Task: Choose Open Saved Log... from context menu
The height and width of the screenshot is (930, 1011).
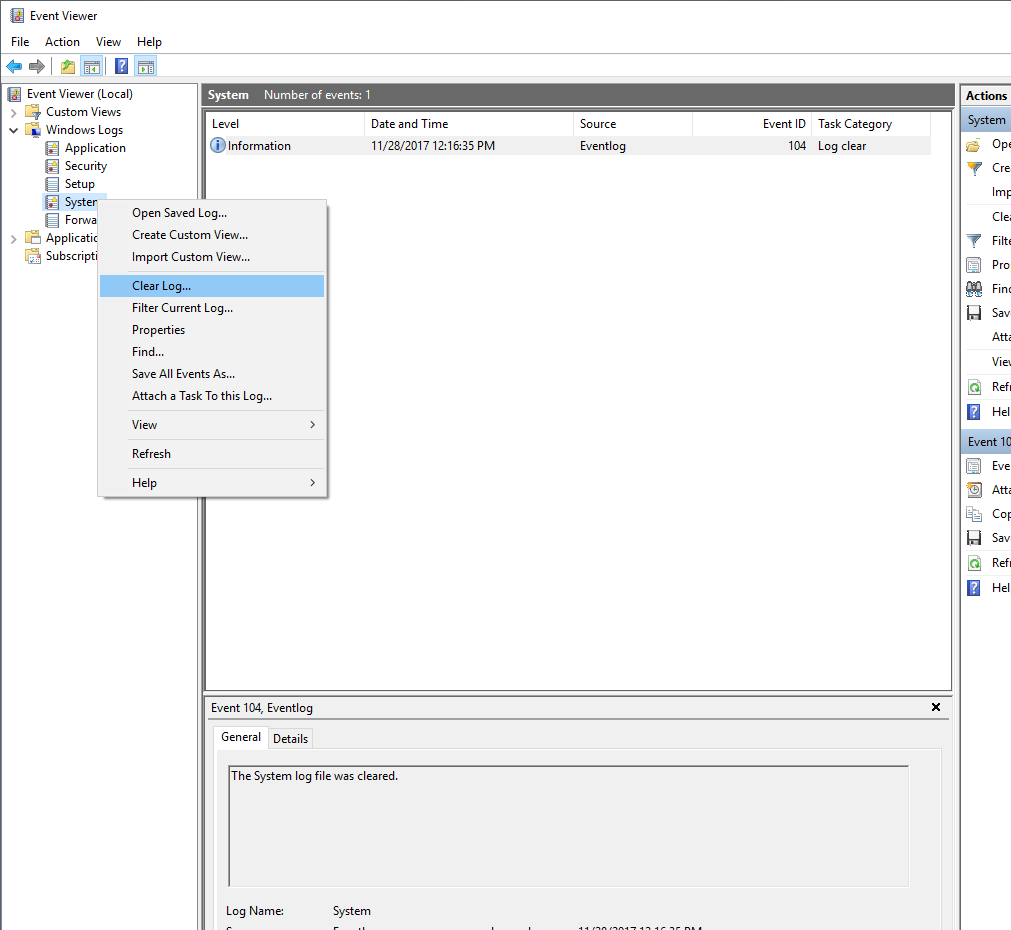Action: pyautogui.click(x=212, y=213)
